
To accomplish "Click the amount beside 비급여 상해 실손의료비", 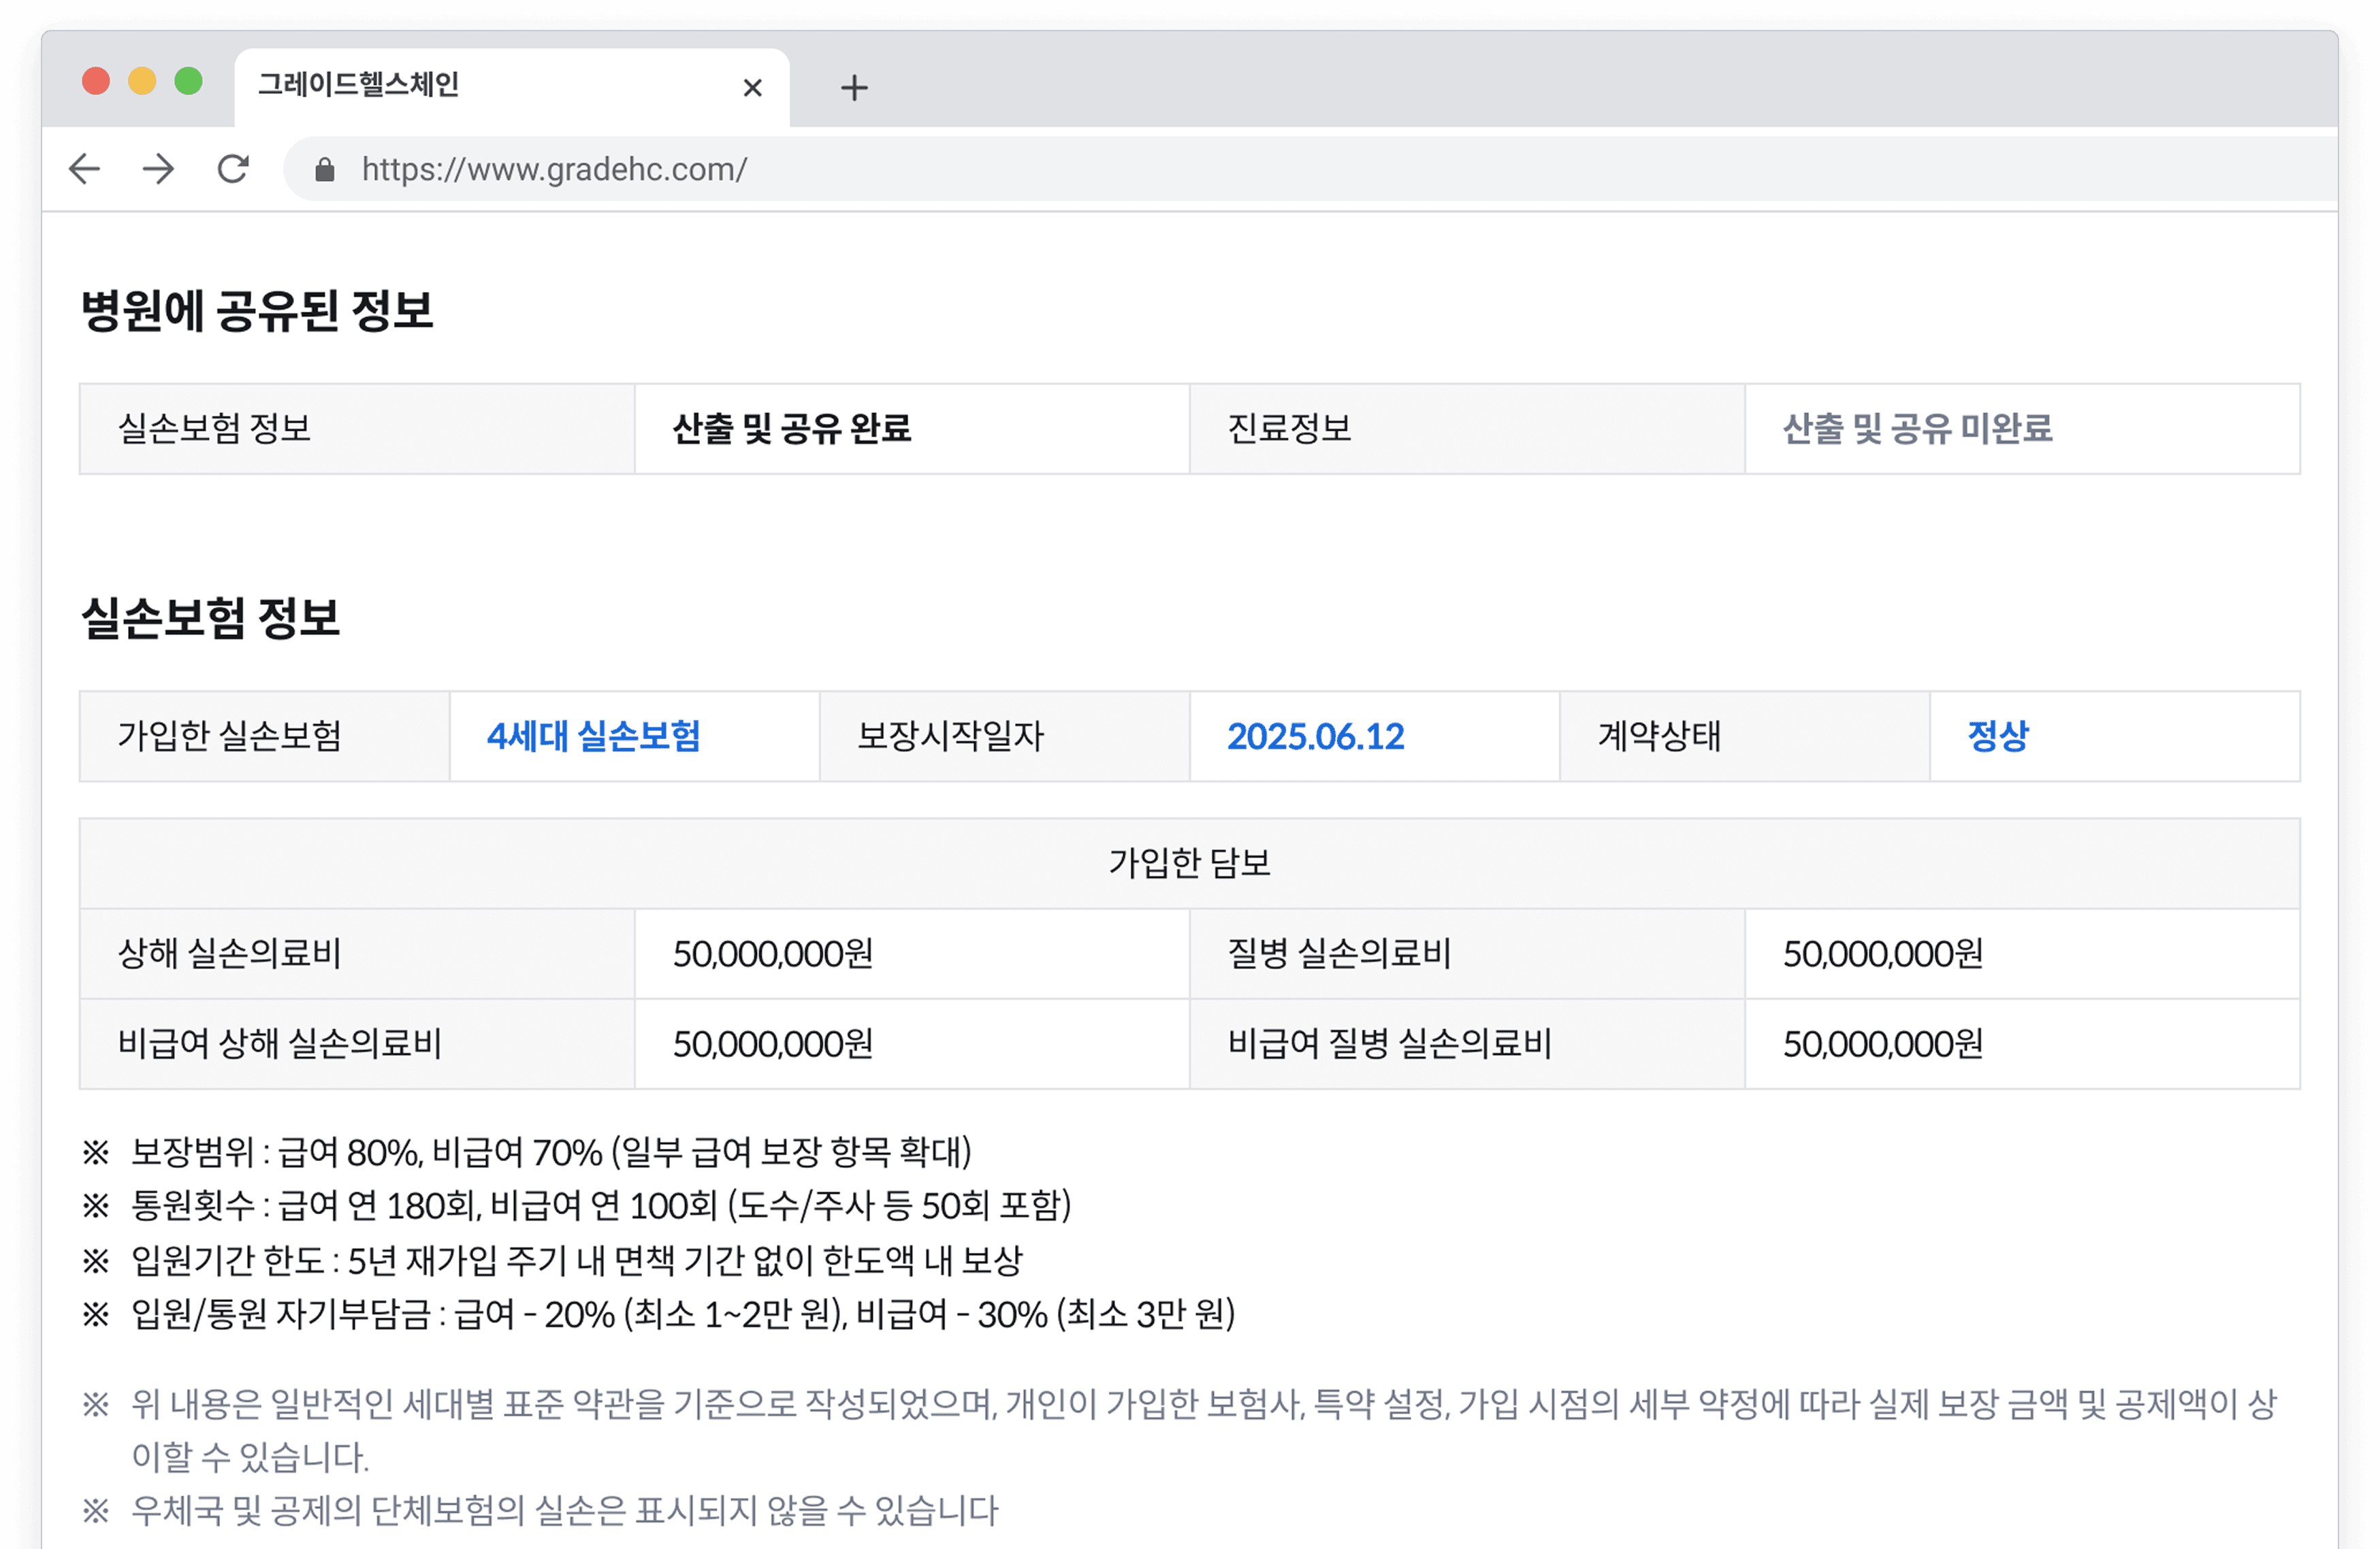I will point(773,1044).
